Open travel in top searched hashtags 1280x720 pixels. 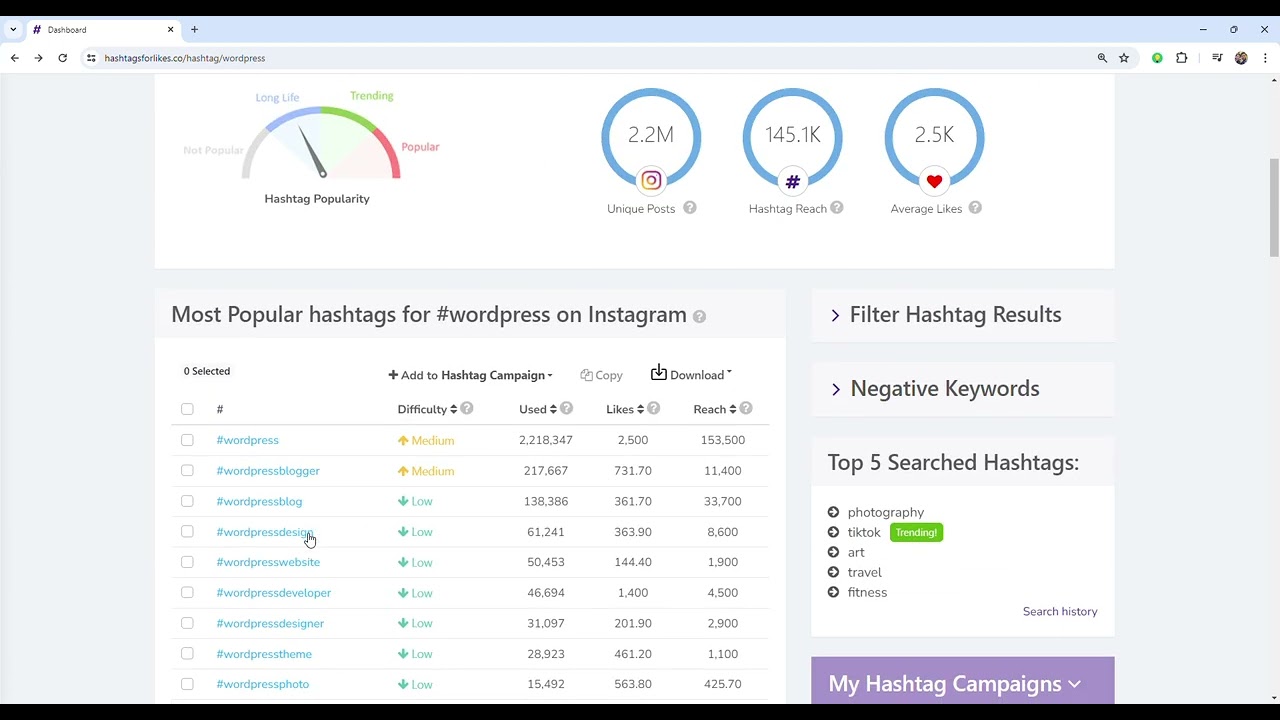tap(865, 572)
